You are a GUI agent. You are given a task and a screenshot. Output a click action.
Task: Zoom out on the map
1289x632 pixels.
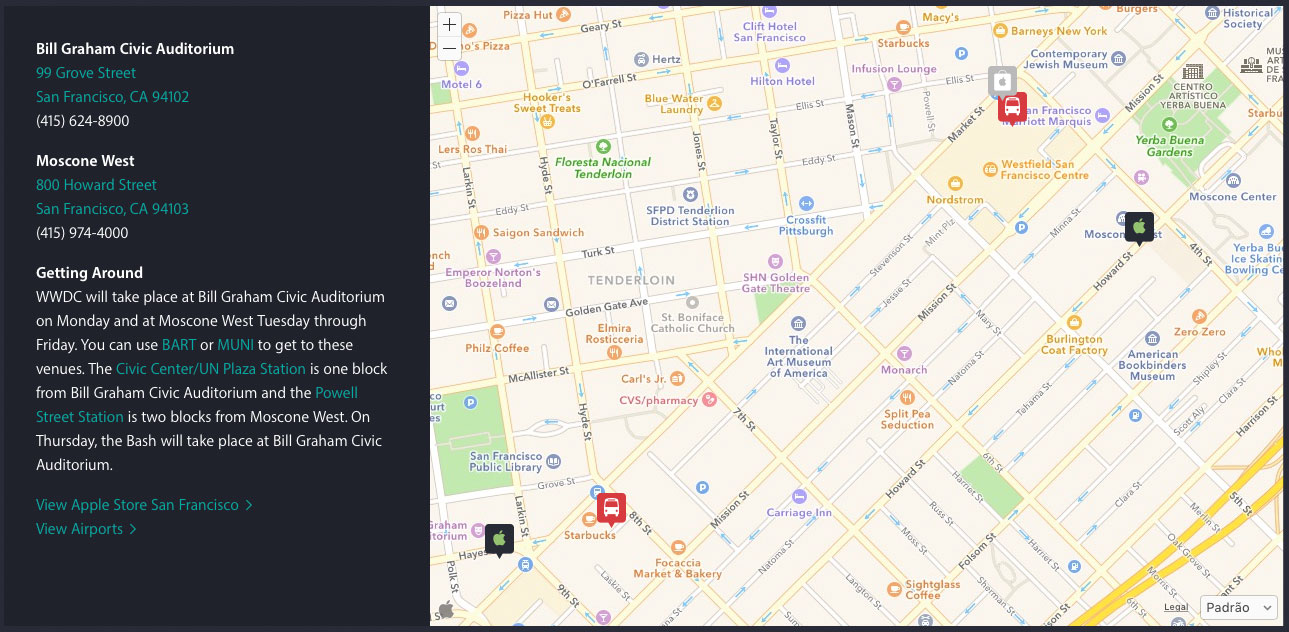click(x=450, y=47)
